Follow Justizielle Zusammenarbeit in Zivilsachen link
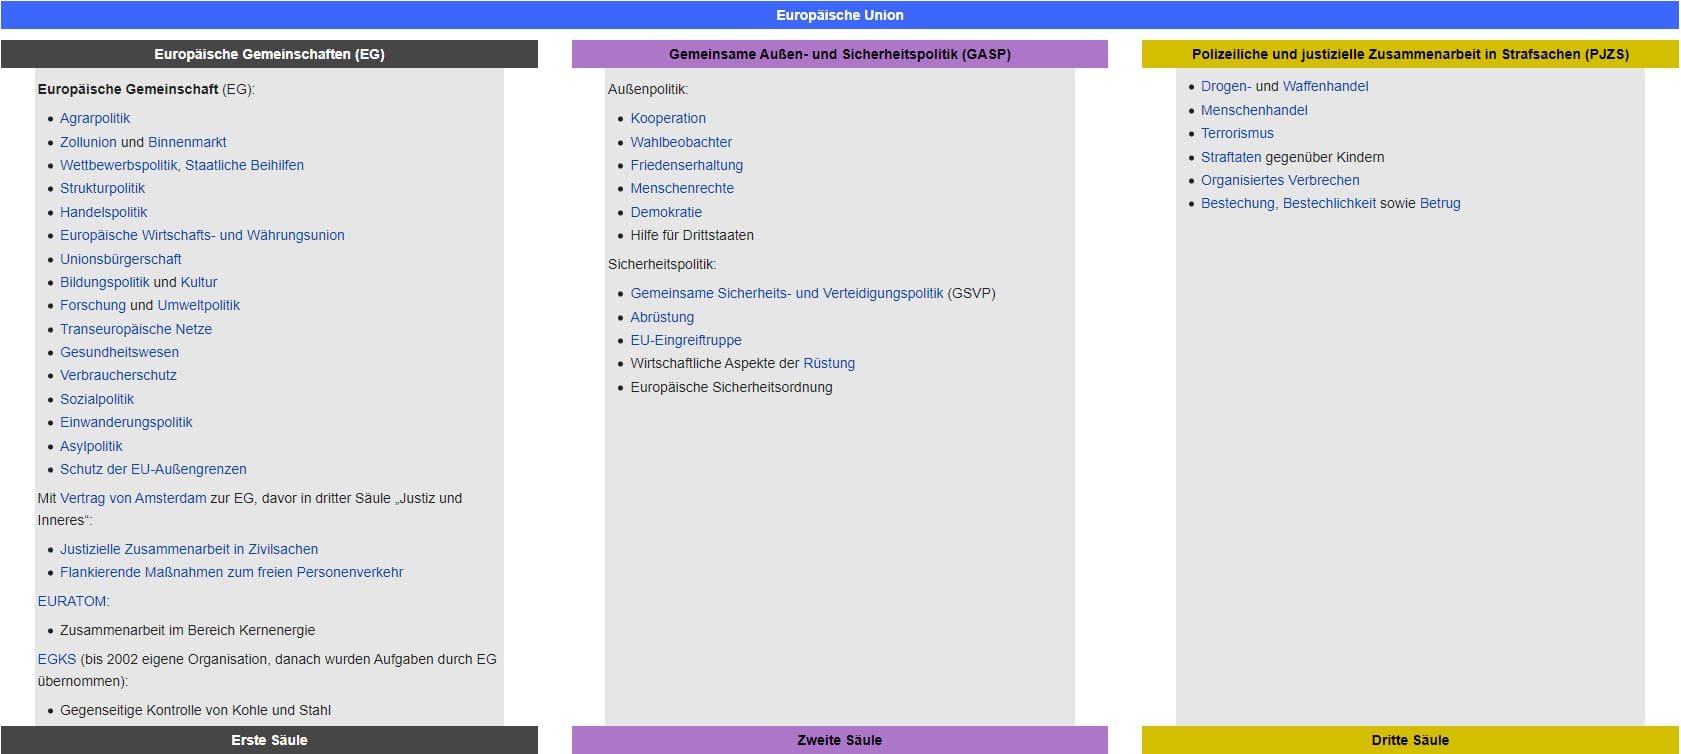The width and height of the screenshot is (1681, 754). (x=189, y=549)
